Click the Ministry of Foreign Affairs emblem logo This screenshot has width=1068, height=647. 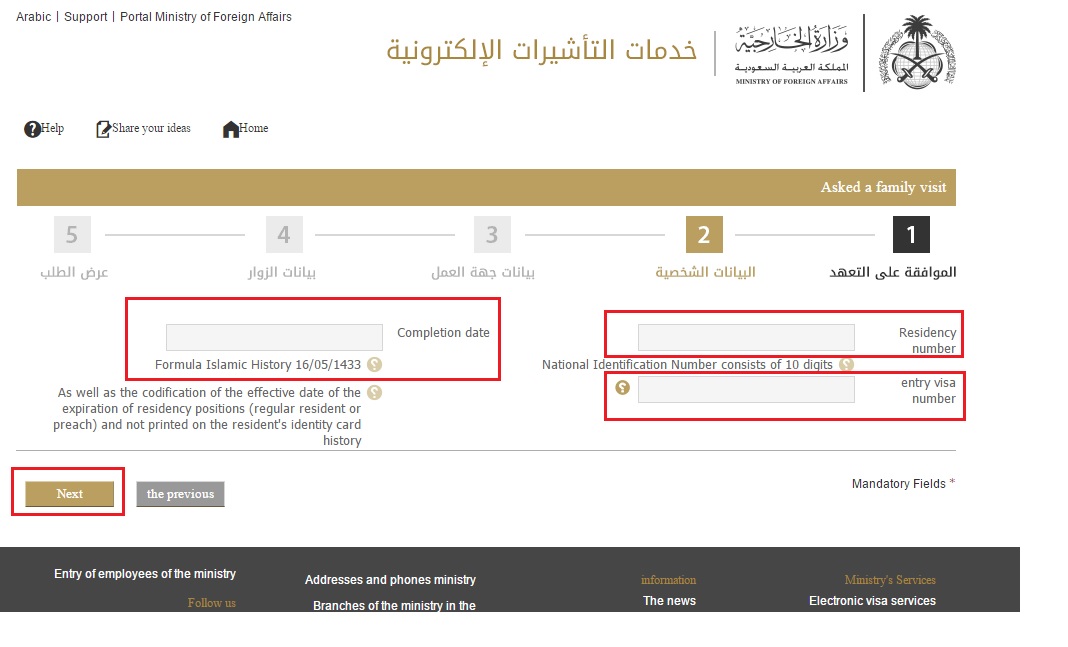pos(918,52)
